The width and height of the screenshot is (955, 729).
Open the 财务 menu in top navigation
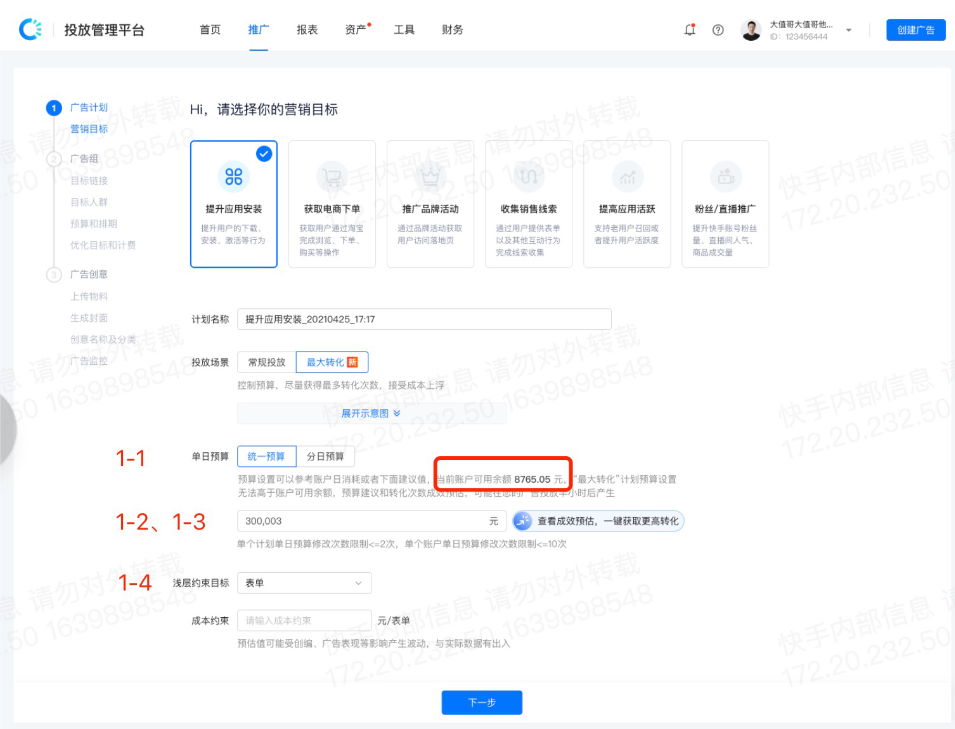point(452,29)
